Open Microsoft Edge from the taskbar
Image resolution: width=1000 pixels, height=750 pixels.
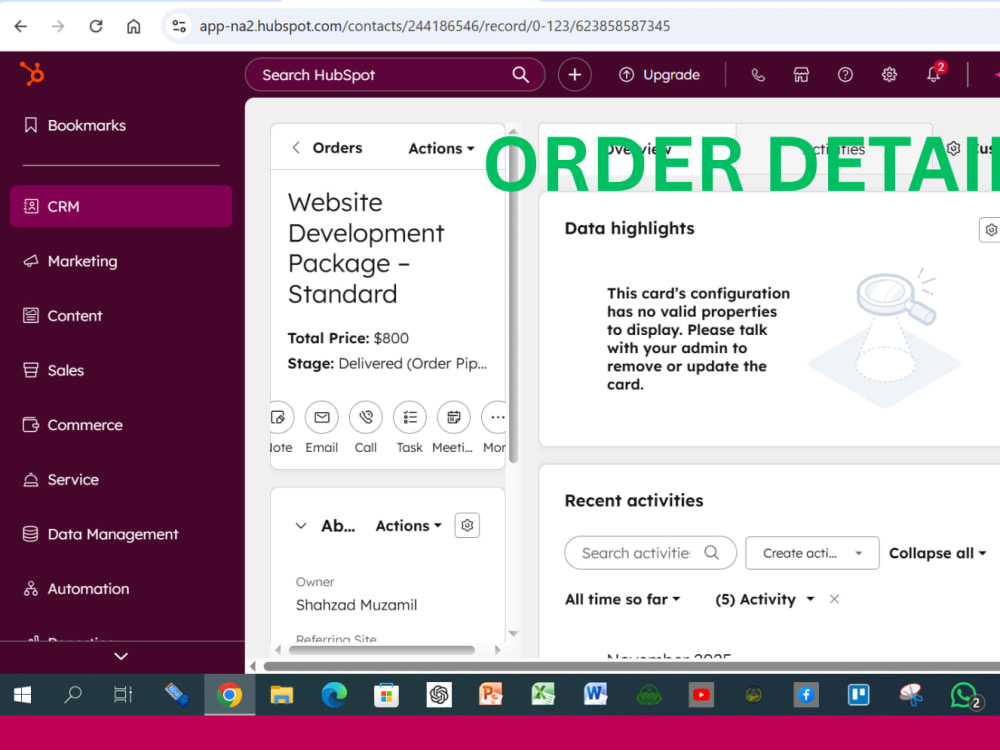point(334,695)
